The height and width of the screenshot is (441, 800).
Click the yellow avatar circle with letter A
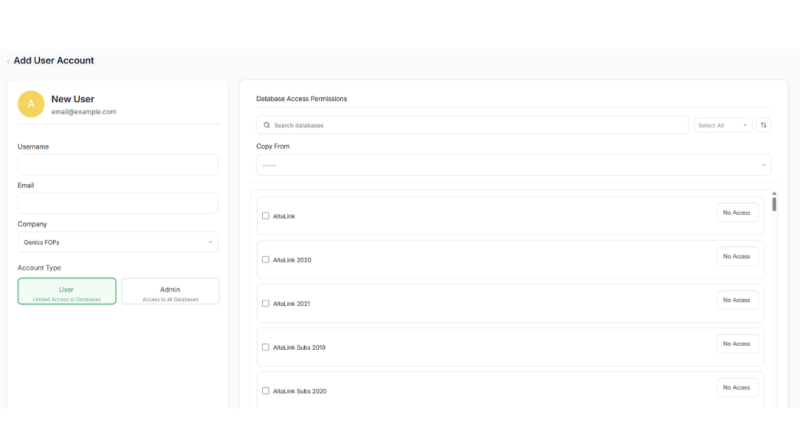31,104
